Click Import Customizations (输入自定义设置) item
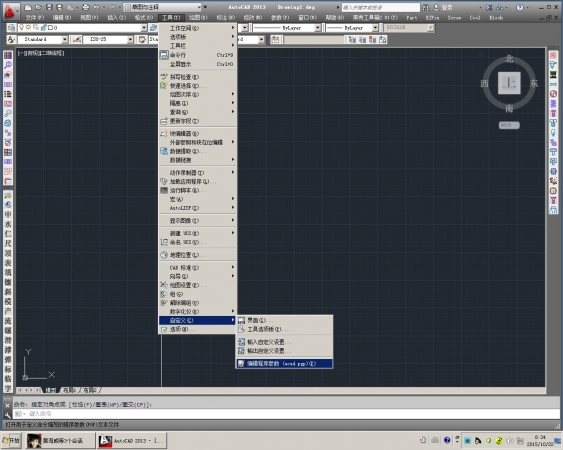Image resolution: width=563 pixels, height=450 pixels. [x=284, y=342]
